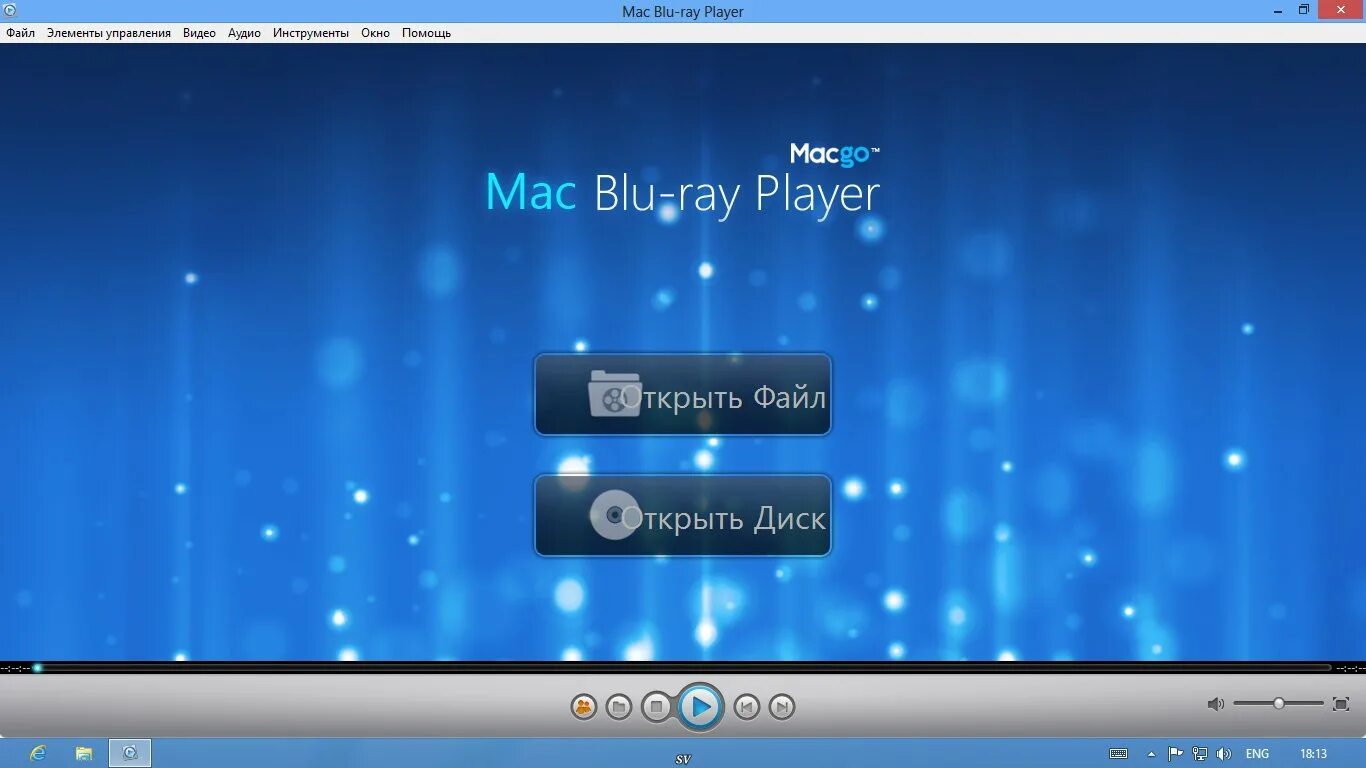Viewport: 1366px width, 768px height.
Task: Open the Элементы управления menu
Action: pyautogui.click(x=109, y=33)
